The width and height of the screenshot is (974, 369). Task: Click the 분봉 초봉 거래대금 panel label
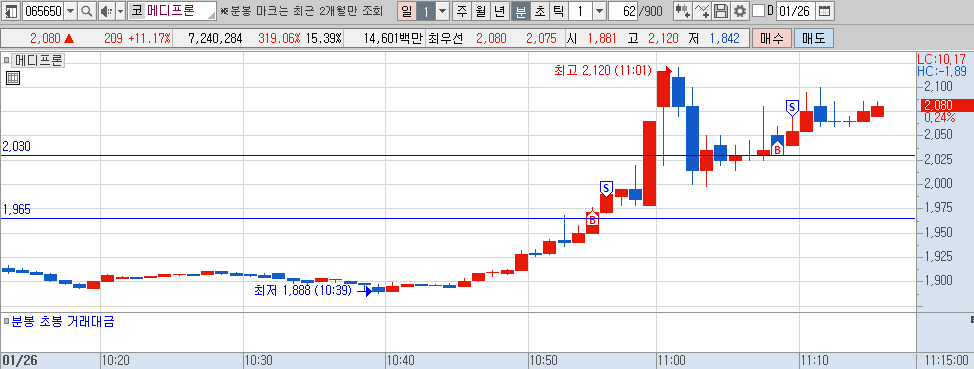(63, 322)
